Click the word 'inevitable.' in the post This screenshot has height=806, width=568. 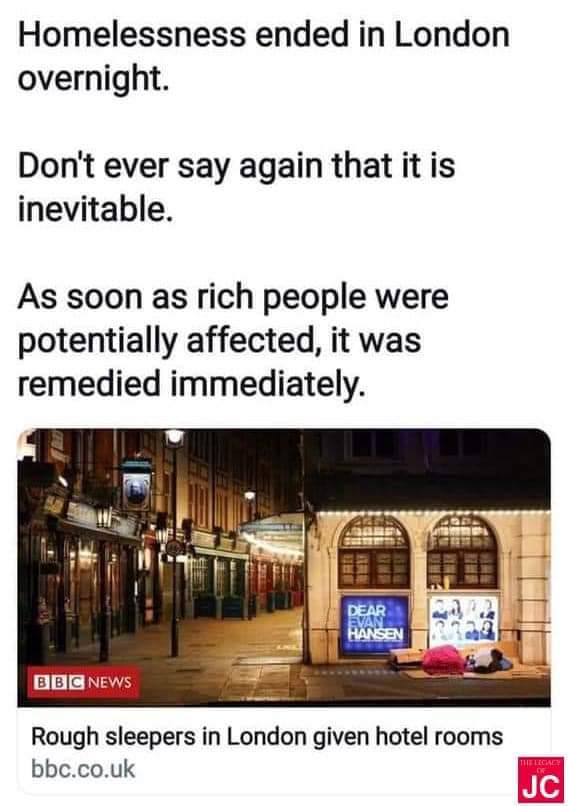tap(95, 209)
